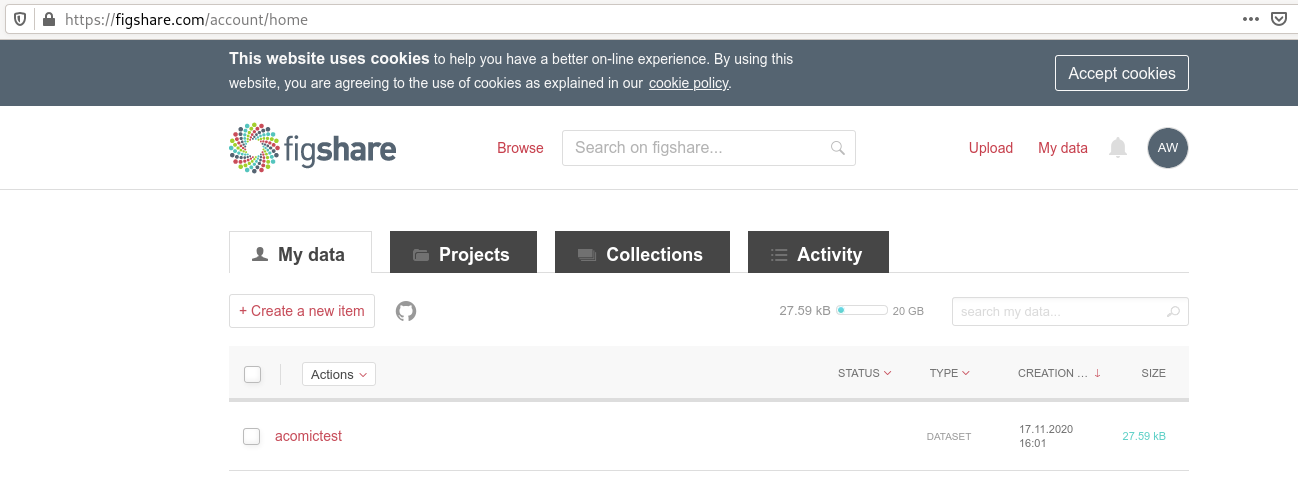Select the acomictest item checkbox
The image size is (1298, 478).
252,436
